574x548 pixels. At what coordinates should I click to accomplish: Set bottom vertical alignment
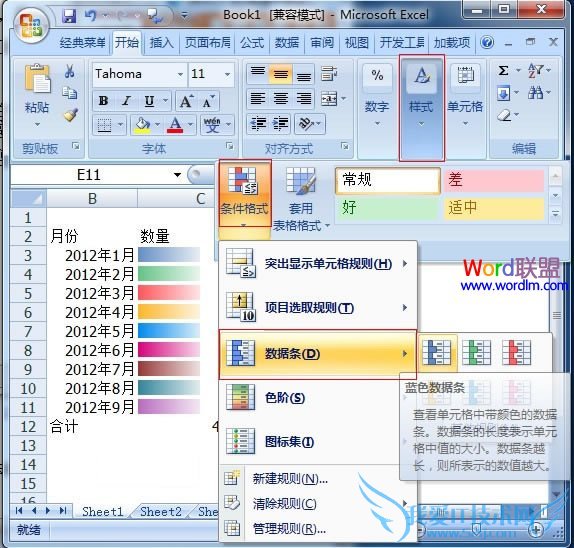(x=303, y=74)
